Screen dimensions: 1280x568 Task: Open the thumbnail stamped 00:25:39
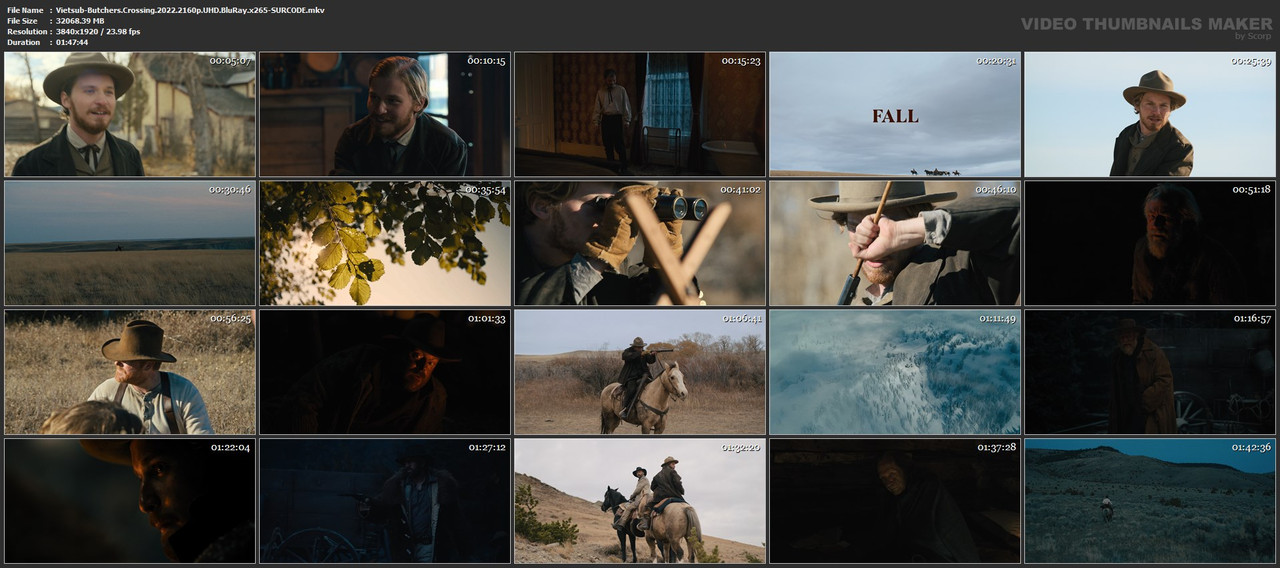(x=1150, y=114)
